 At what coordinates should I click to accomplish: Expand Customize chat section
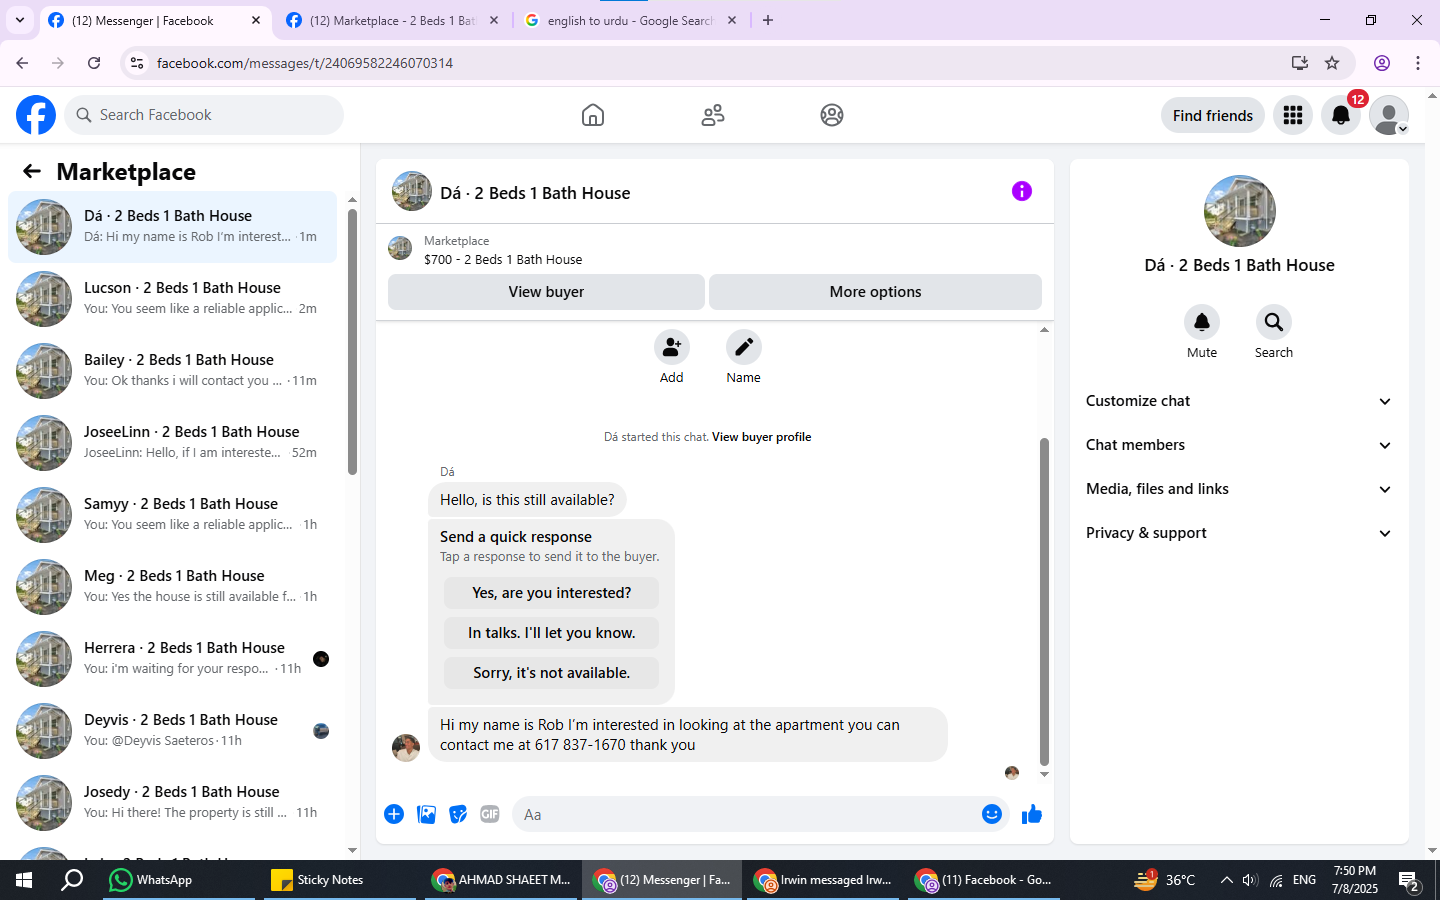pyautogui.click(x=1239, y=401)
